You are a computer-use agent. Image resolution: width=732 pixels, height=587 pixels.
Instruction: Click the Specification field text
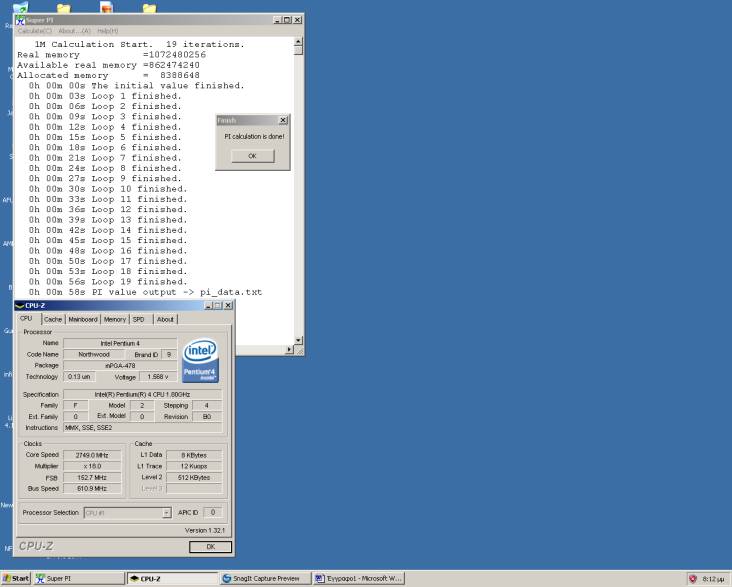[142, 395]
